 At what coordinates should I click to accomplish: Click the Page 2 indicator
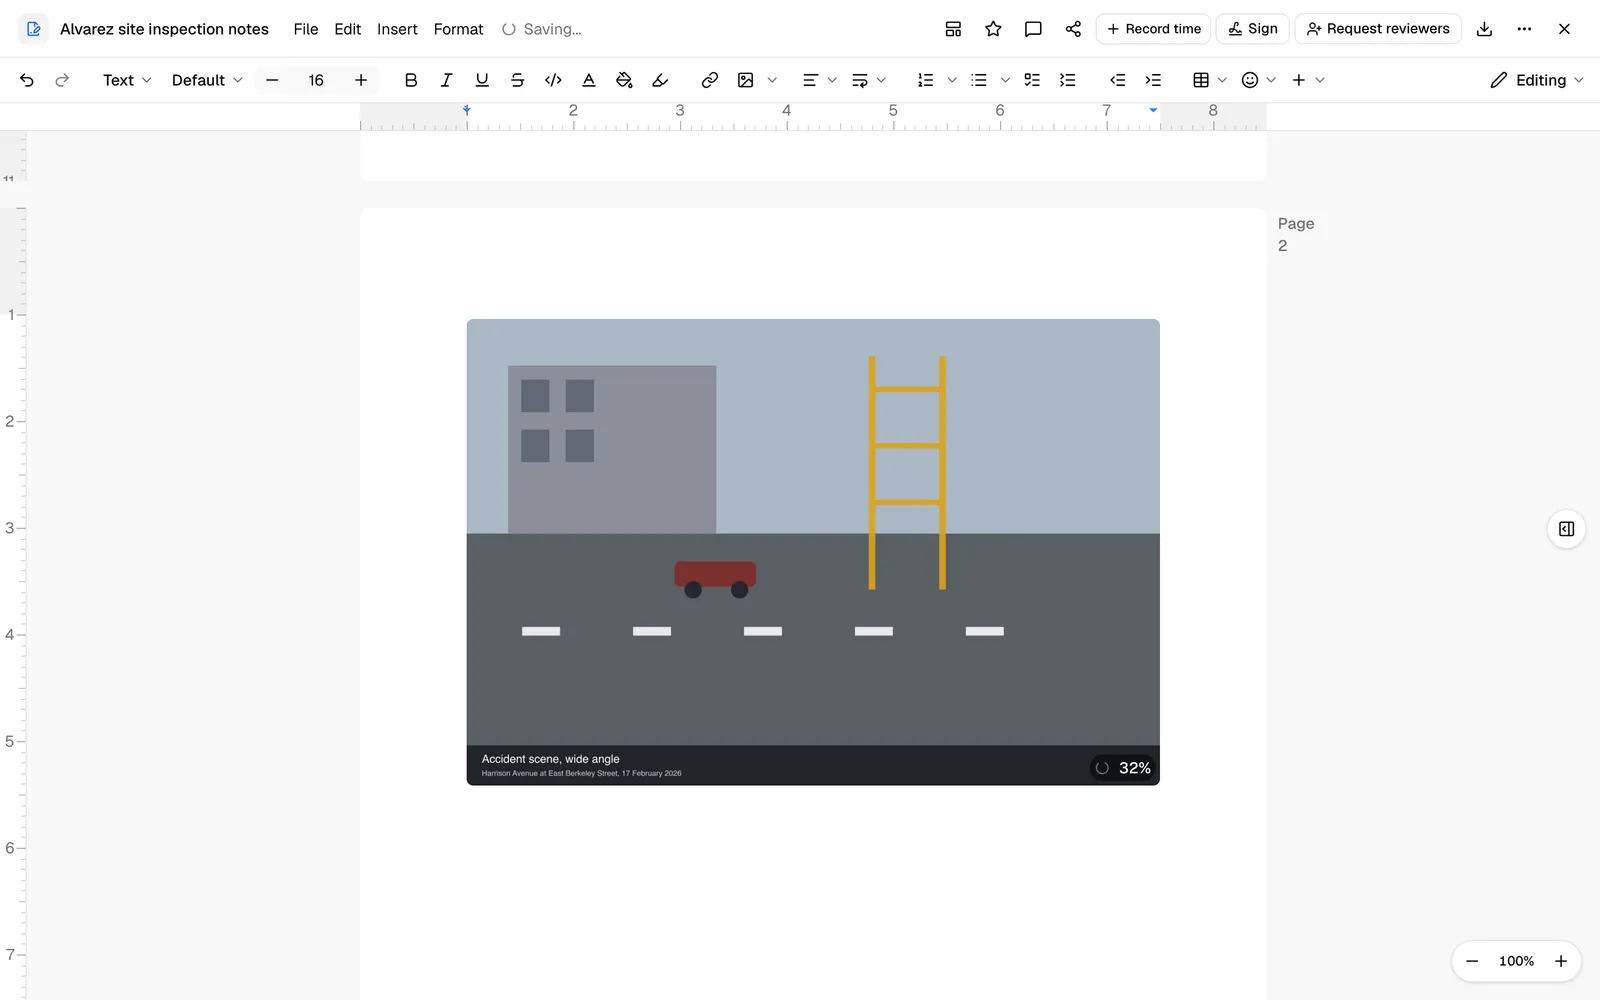click(1296, 234)
